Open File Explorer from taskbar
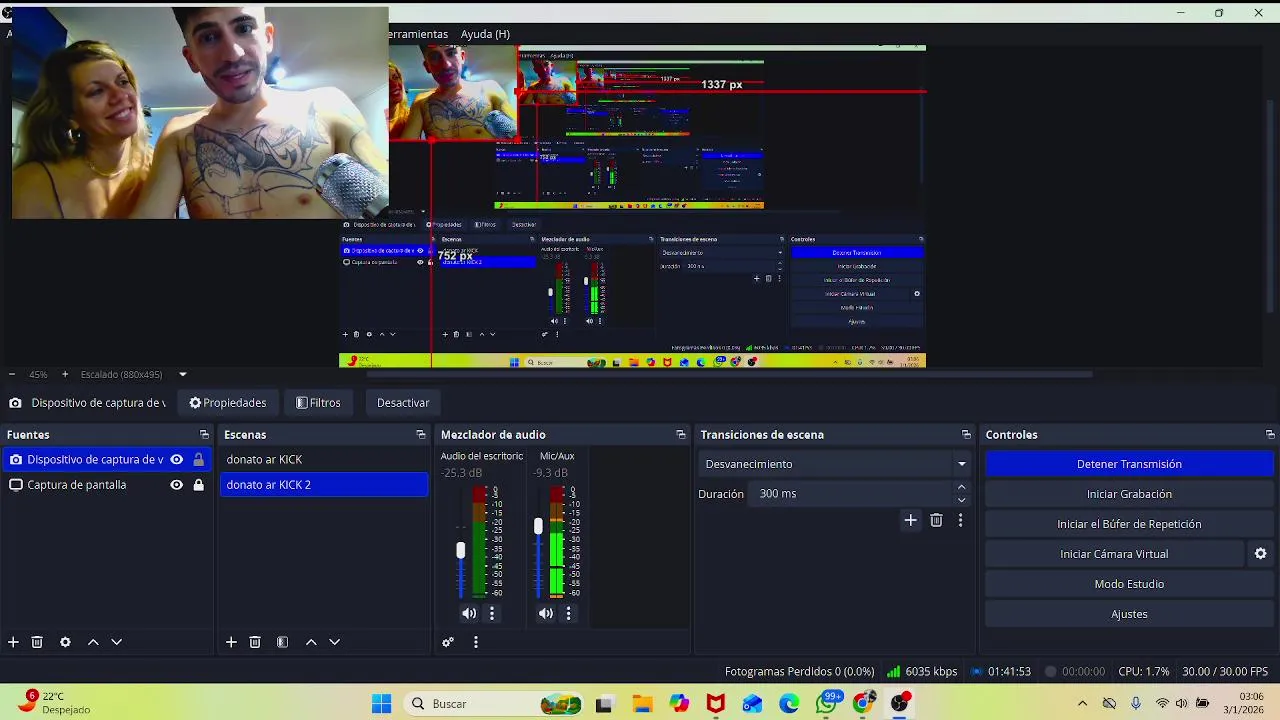Image resolution: width=1280 pixels, height=720 pixels. point(642,704)
